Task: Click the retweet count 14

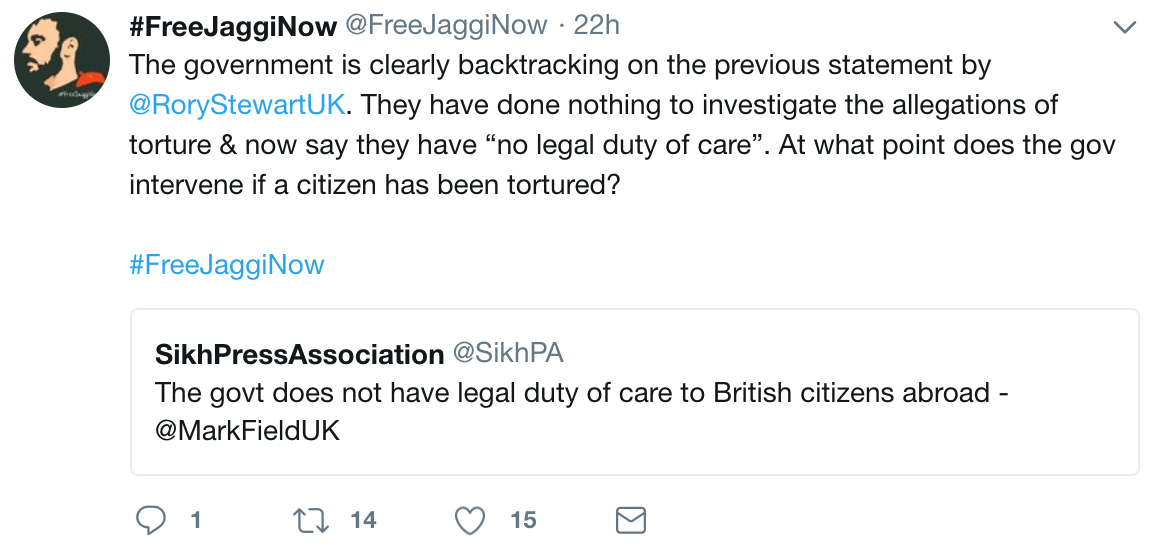Action: pyautogui.click(x=363, y=520)
